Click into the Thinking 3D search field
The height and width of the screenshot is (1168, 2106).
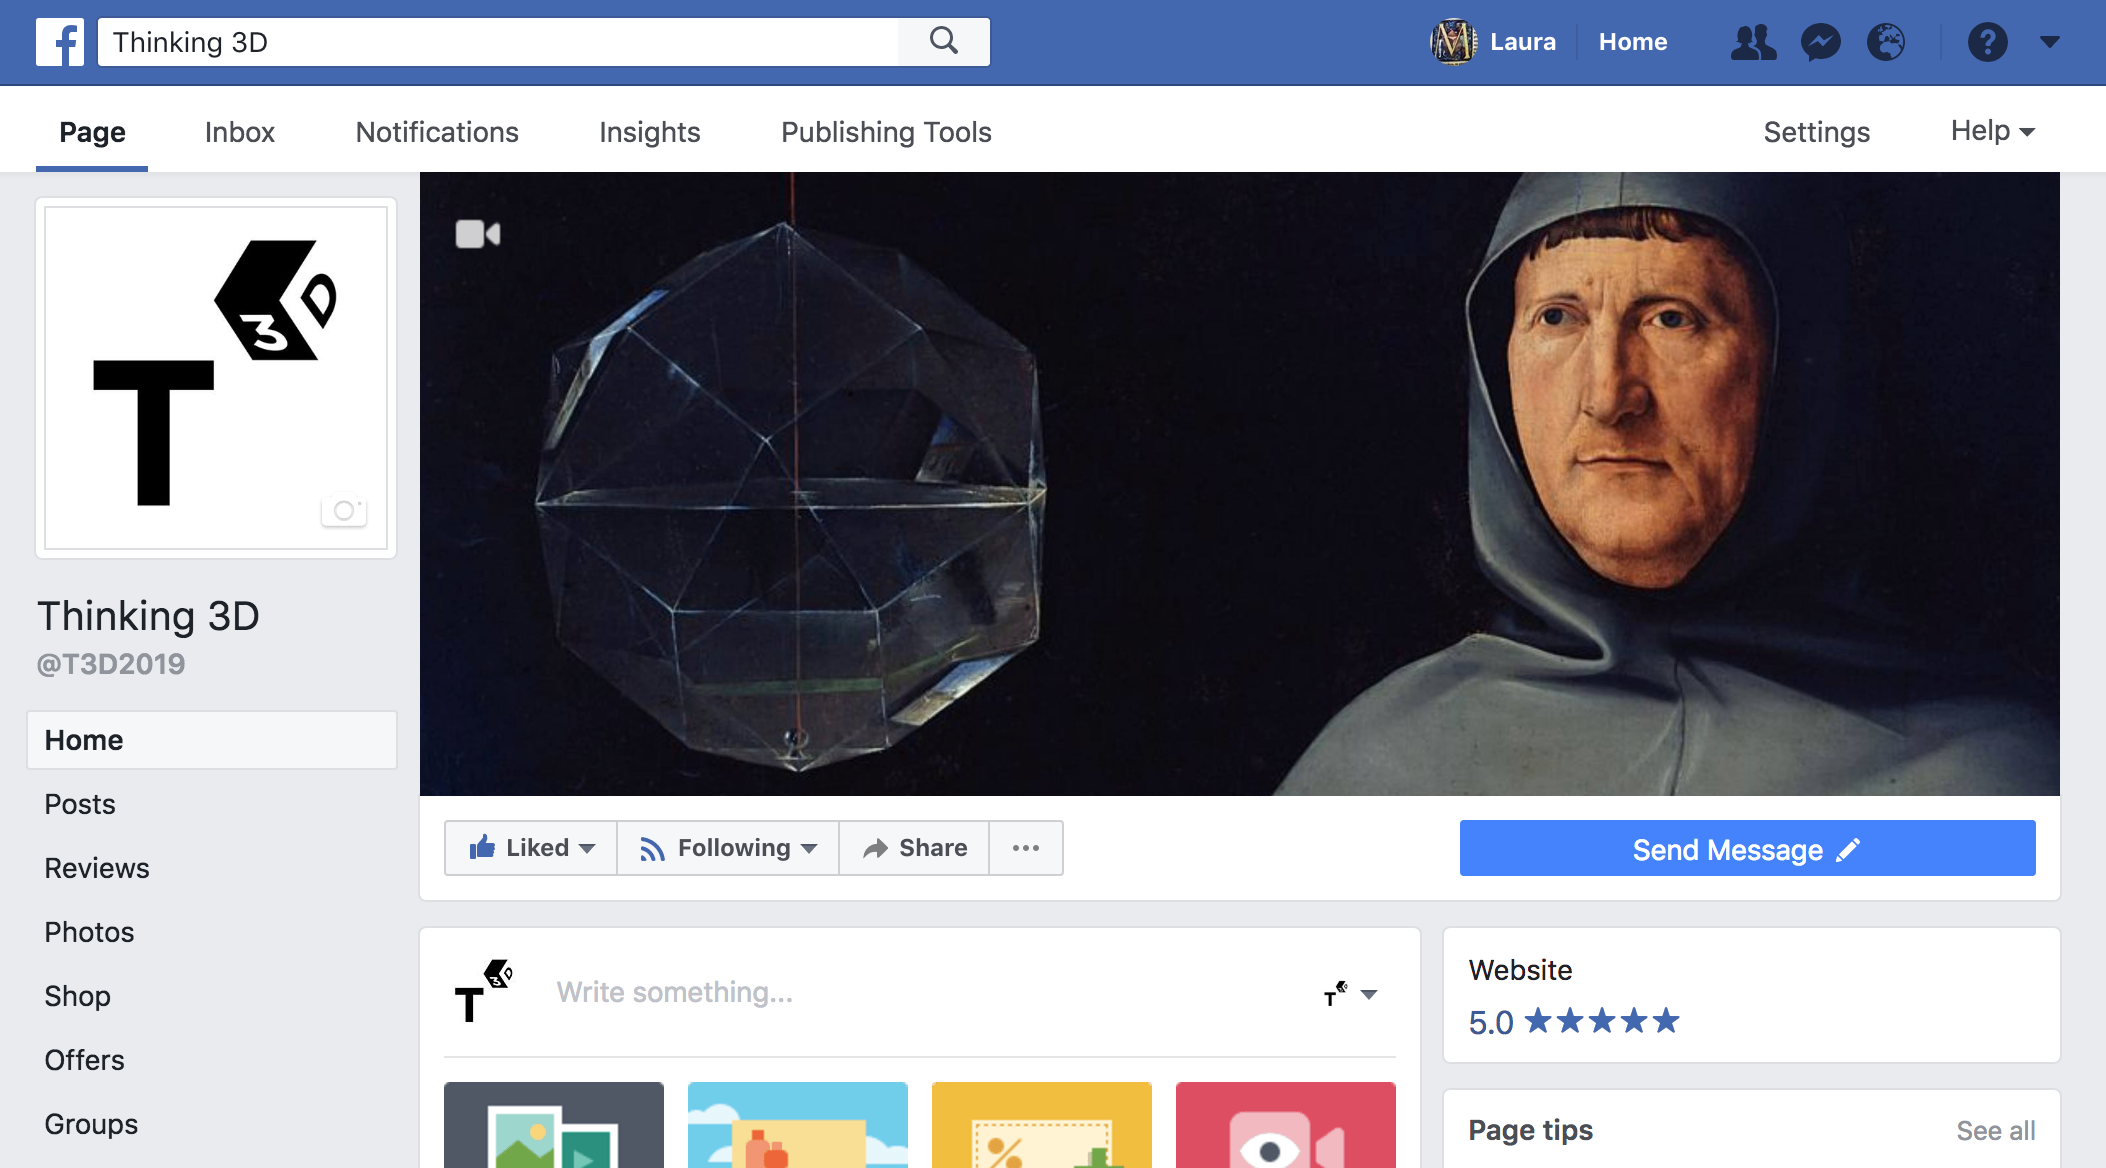point(498,42)
